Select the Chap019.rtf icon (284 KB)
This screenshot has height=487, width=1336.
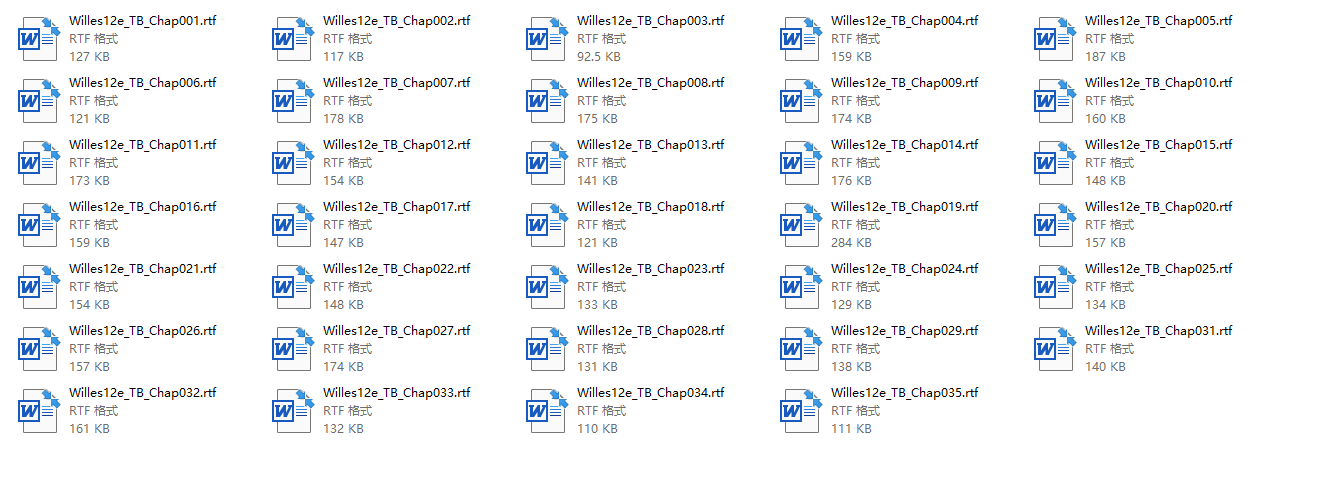click(801, 224)
